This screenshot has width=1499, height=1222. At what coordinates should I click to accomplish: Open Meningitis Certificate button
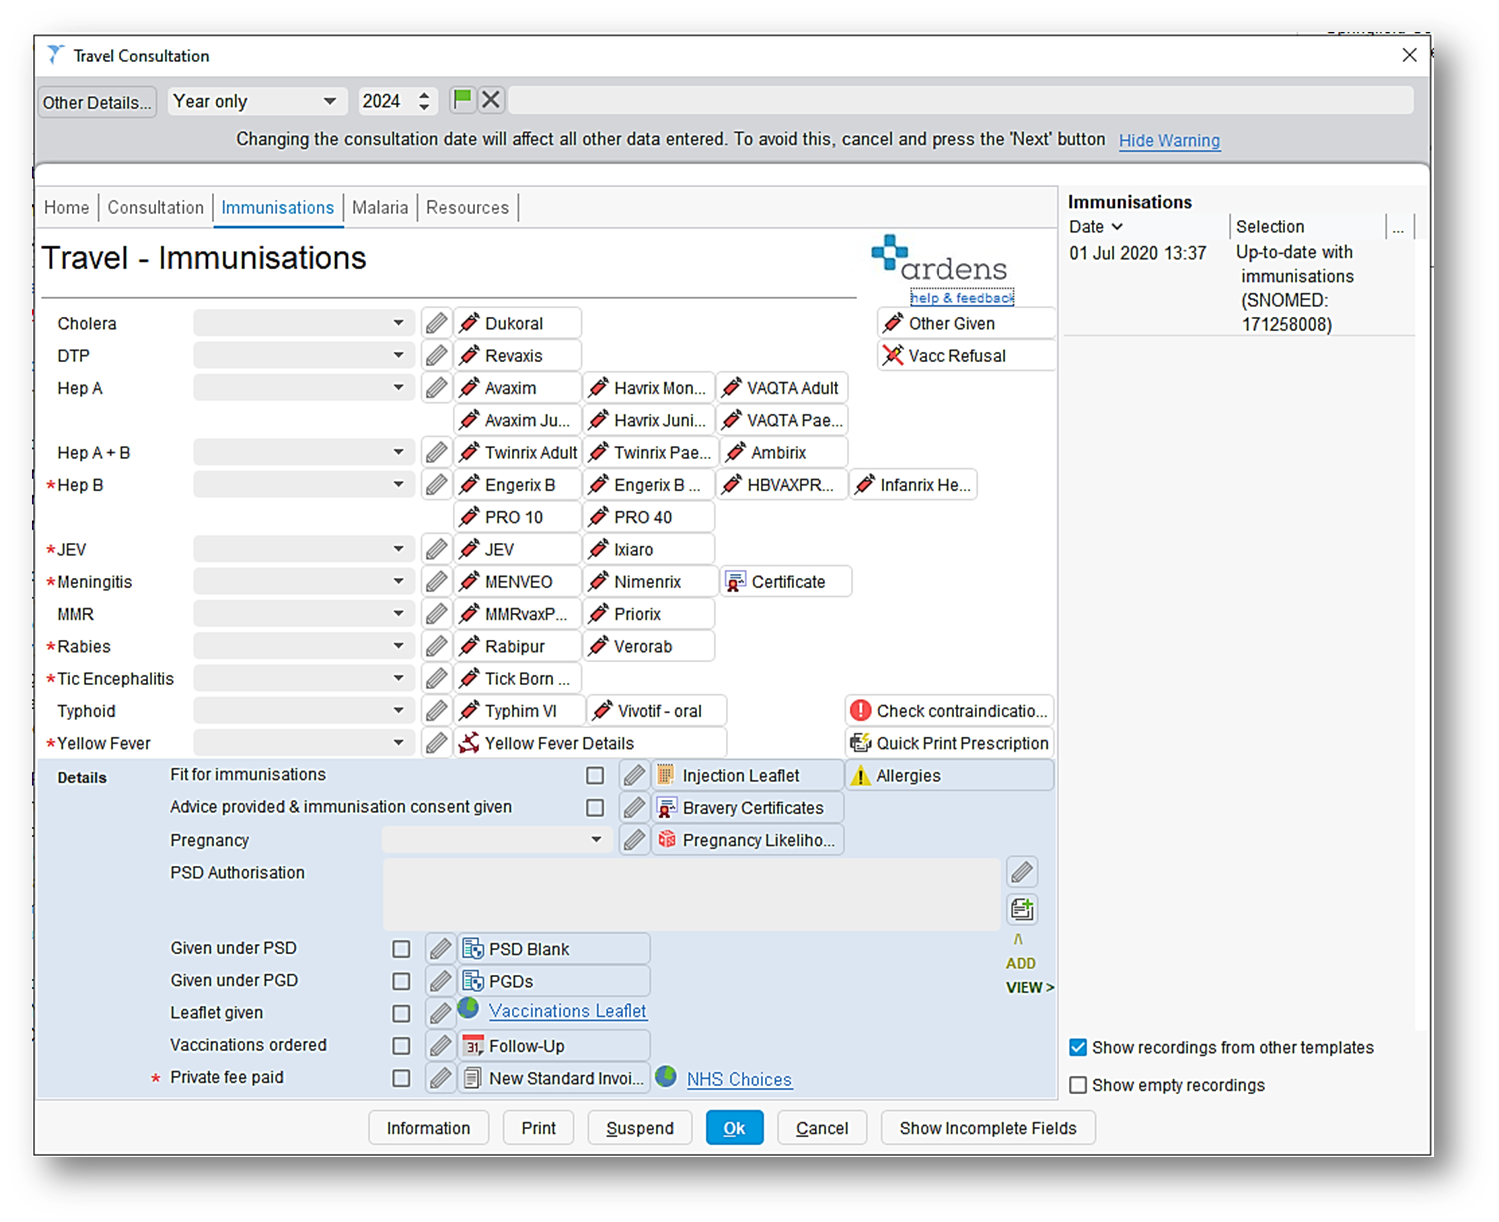click(x=785, y=582)
